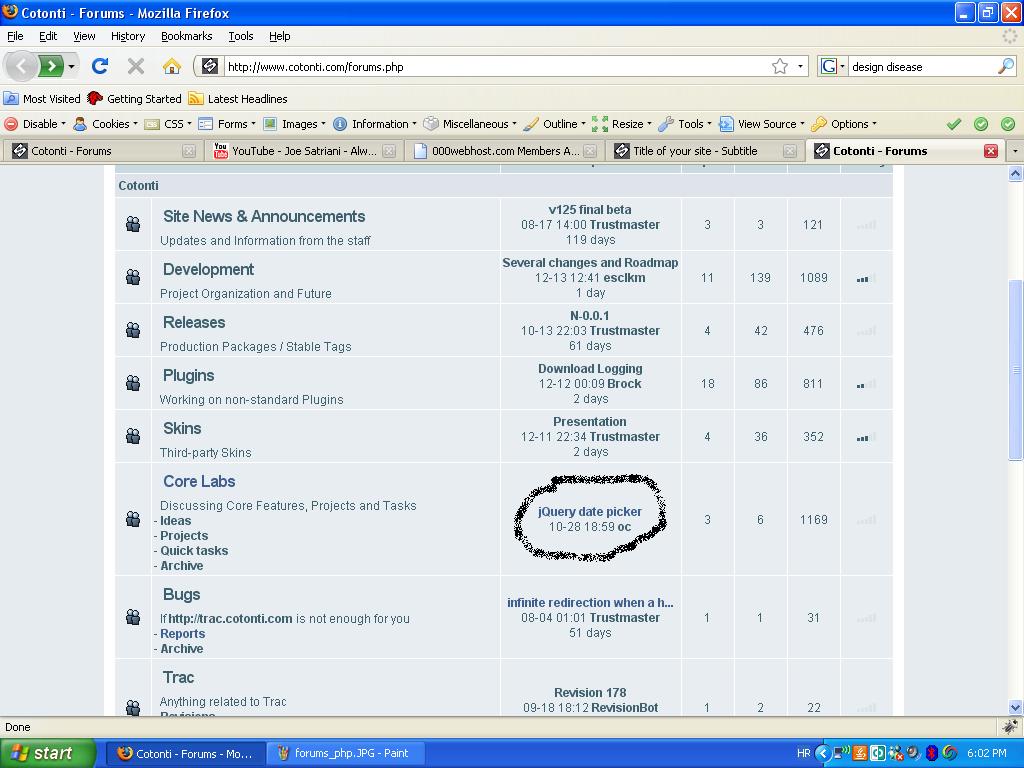The height and width of the screenshot is (768, 1024).
Task: Click the search magnifier icon
Action: (1005, 66)
